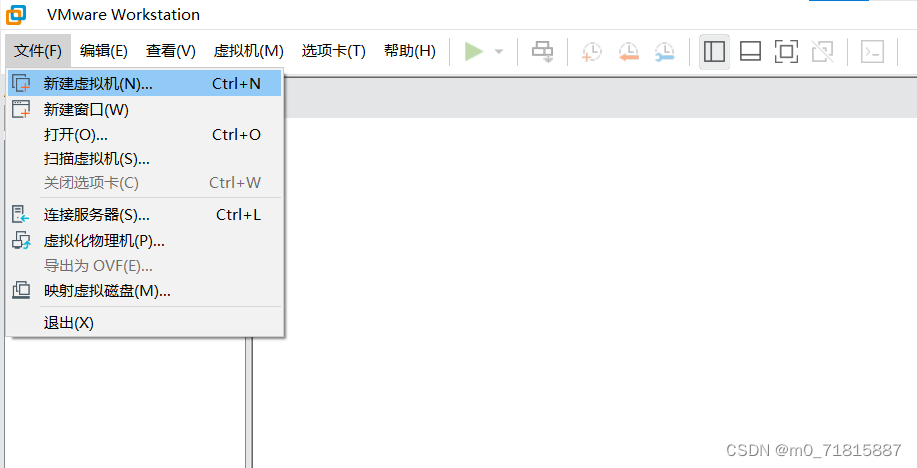Click the Ctrl+N shortcut text
The width and height of the screenshot is (917, 468).
[236, 84]
